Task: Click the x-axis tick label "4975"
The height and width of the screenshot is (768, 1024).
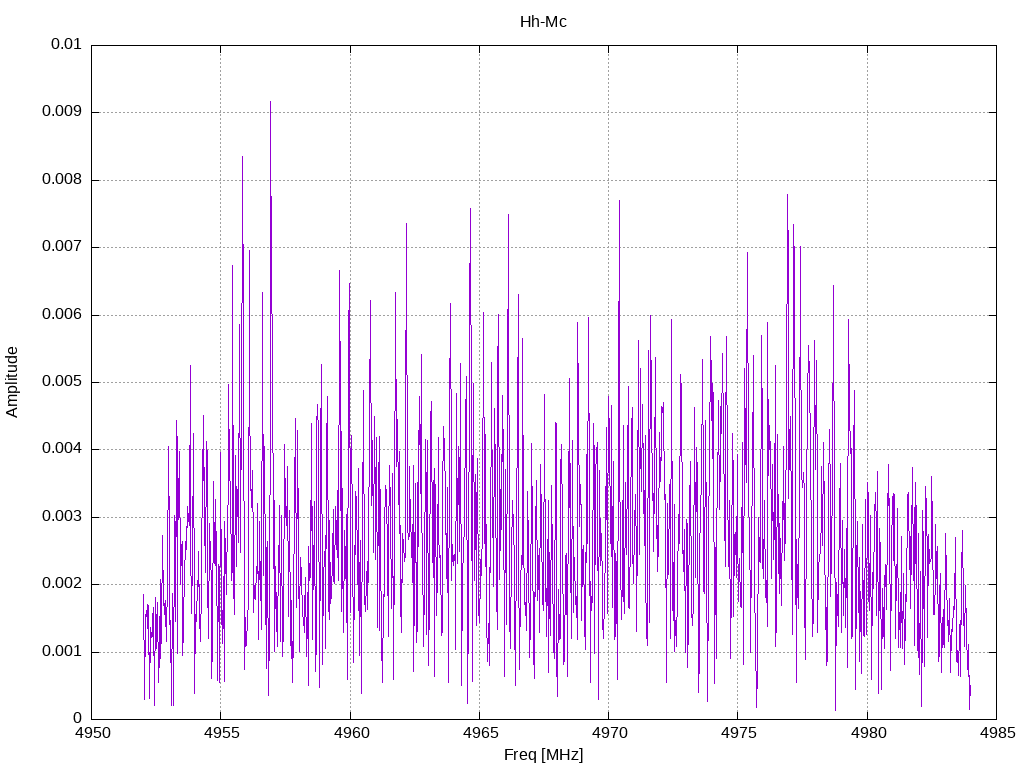Action: coord(739,733)
